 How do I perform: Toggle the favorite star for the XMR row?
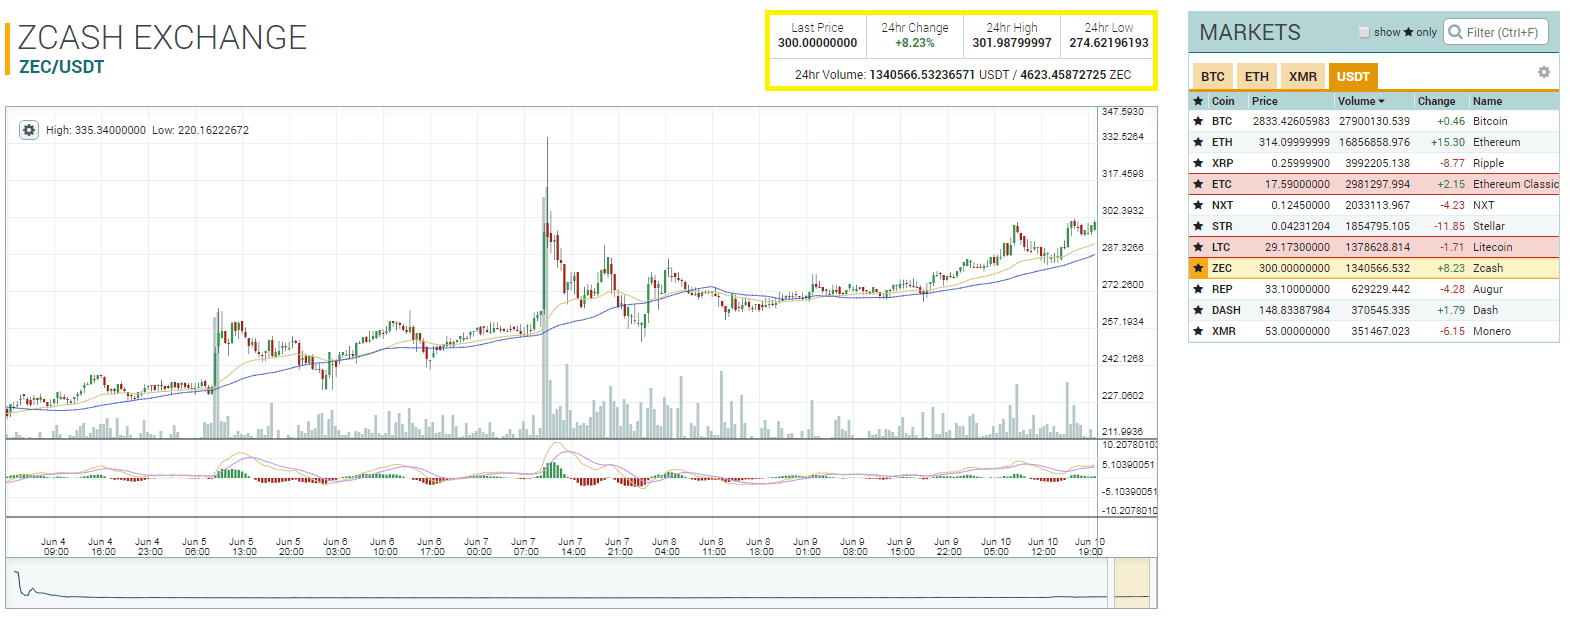tap(1198, 331)
